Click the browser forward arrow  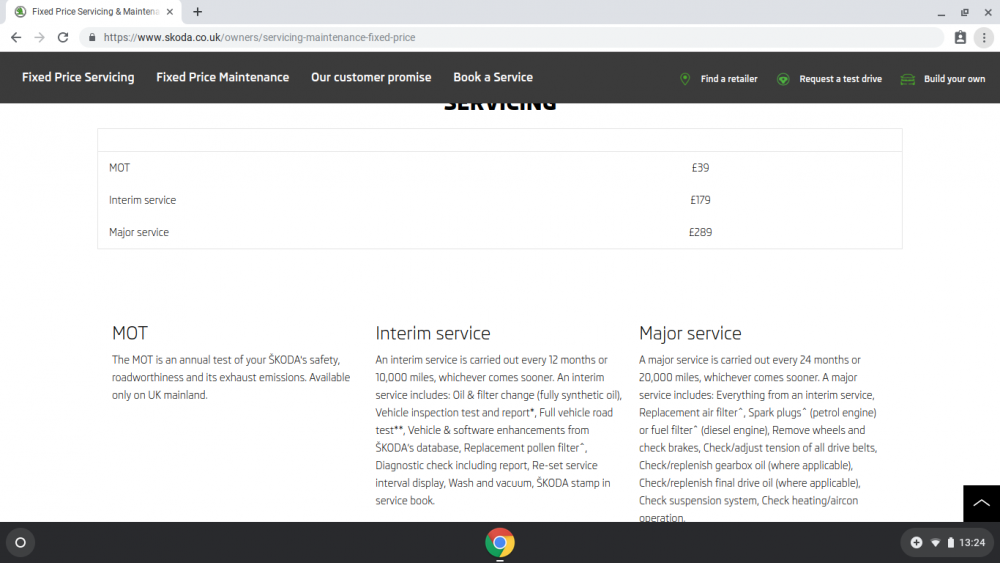(40, 38)
